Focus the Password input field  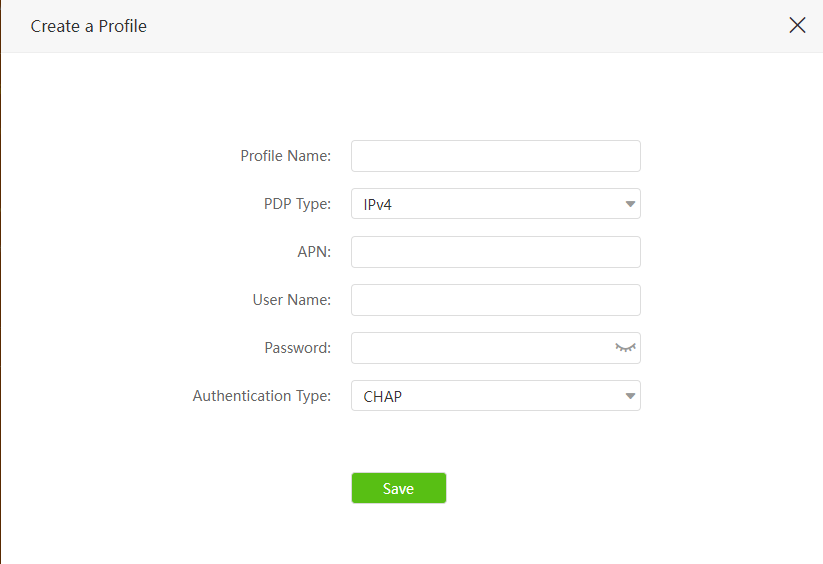[480, 348]
